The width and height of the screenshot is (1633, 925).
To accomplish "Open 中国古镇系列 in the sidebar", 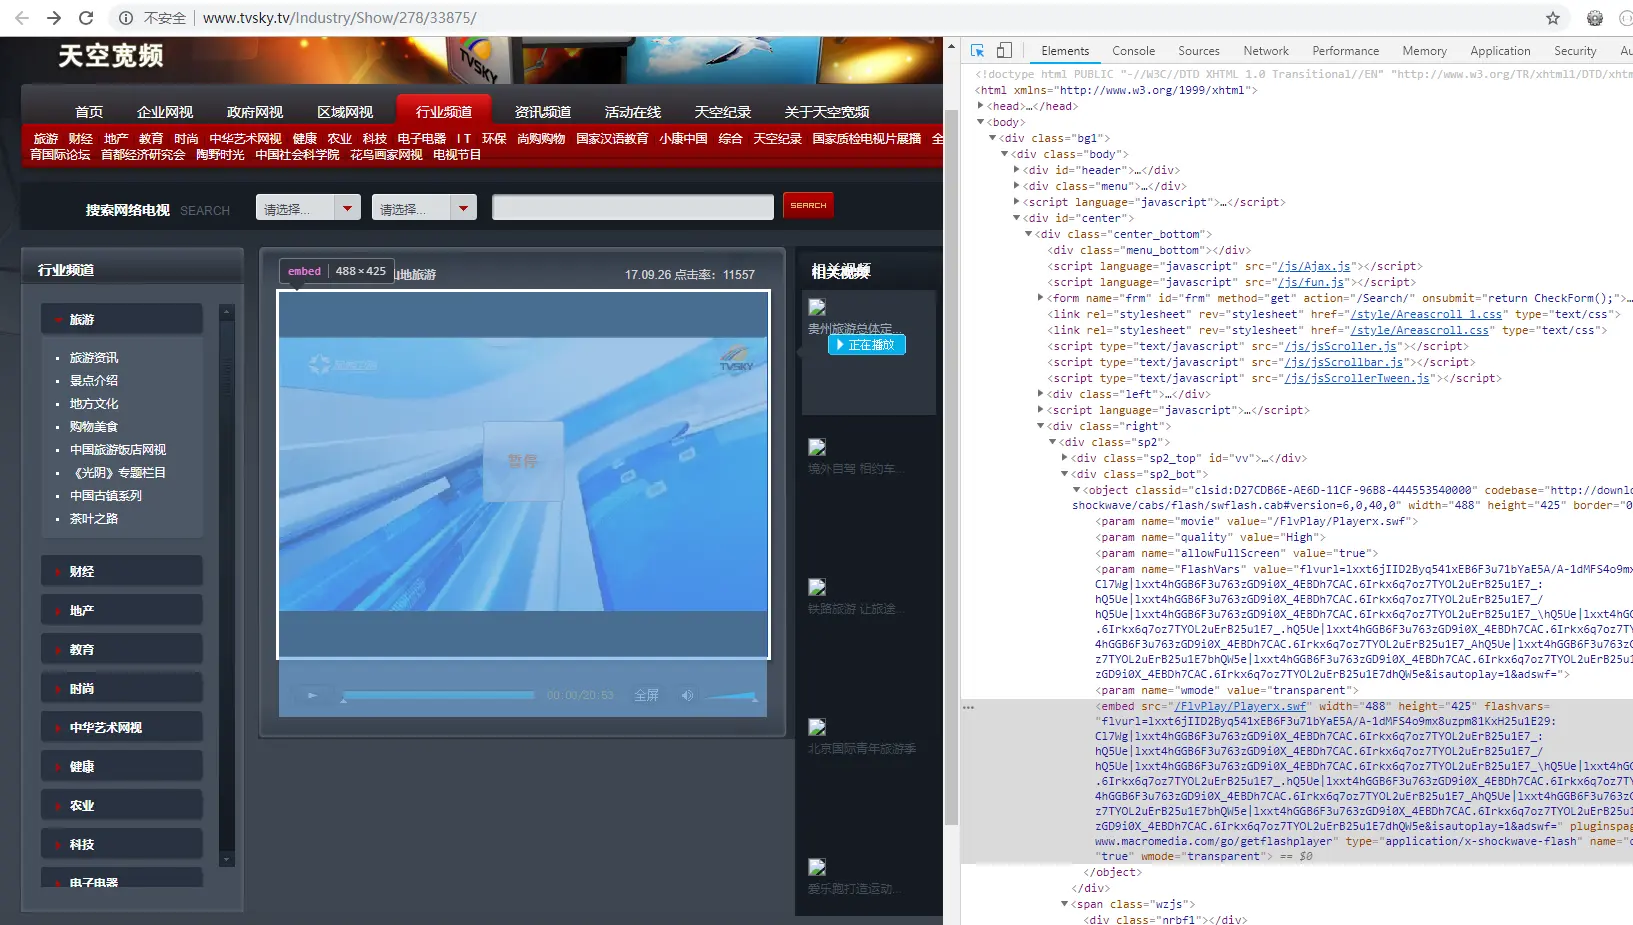I will (x=106, y=496).
